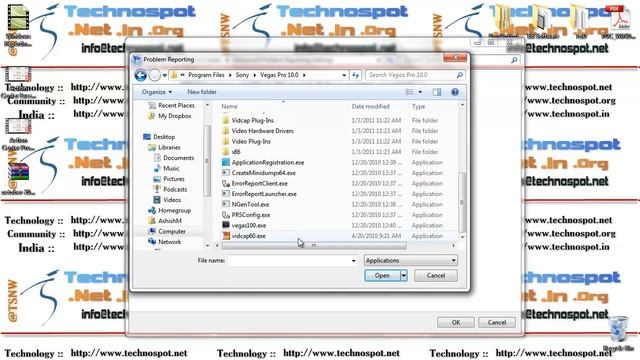Image resolution: width=640 pixels, height=360 pixels.
Task: Open the Music library
Action: [167, 169]
